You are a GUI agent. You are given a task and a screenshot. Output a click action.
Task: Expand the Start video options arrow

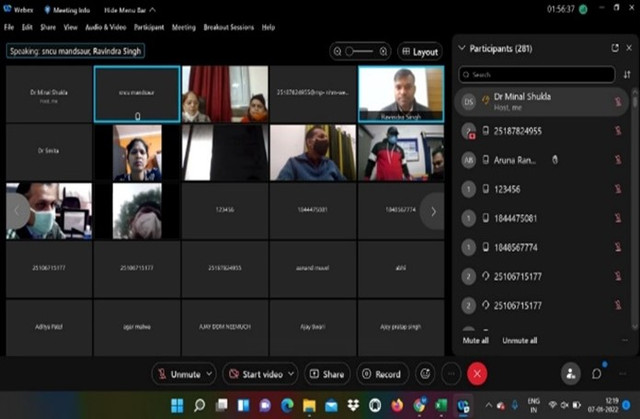tap(291, 373)
